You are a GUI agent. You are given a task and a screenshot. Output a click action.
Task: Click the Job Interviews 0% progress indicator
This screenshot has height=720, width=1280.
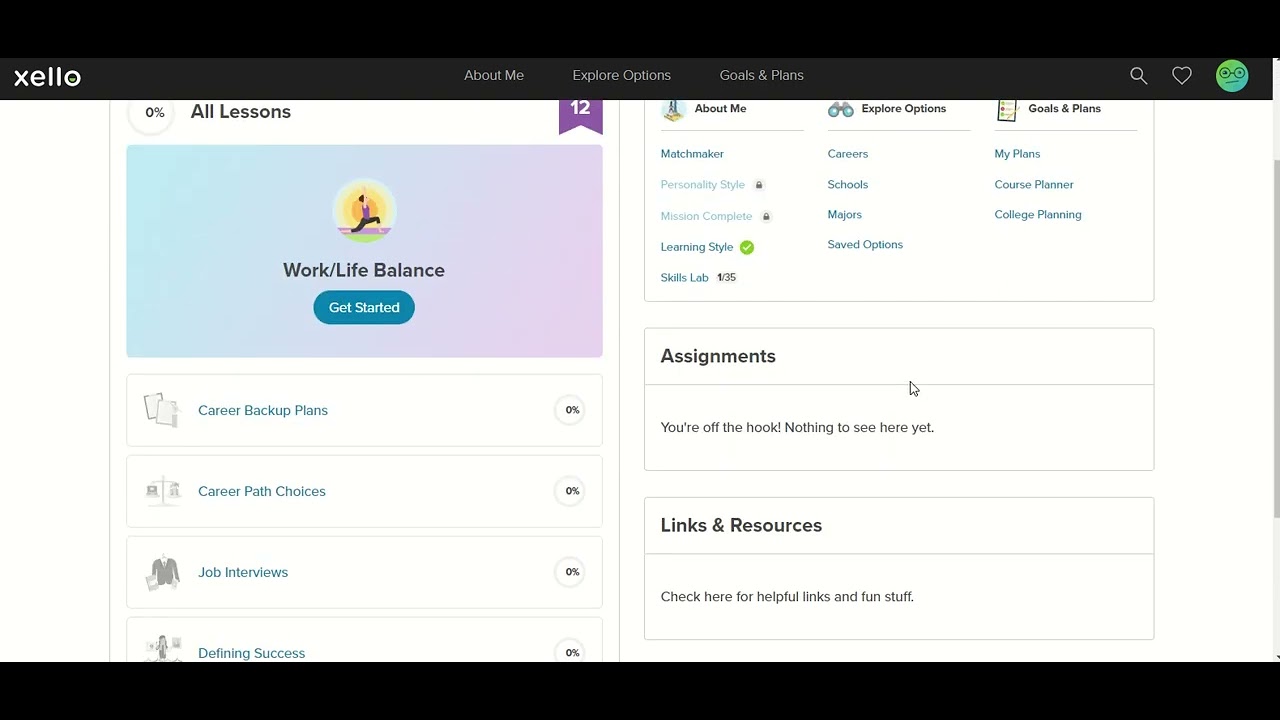[x=572, y=572]
